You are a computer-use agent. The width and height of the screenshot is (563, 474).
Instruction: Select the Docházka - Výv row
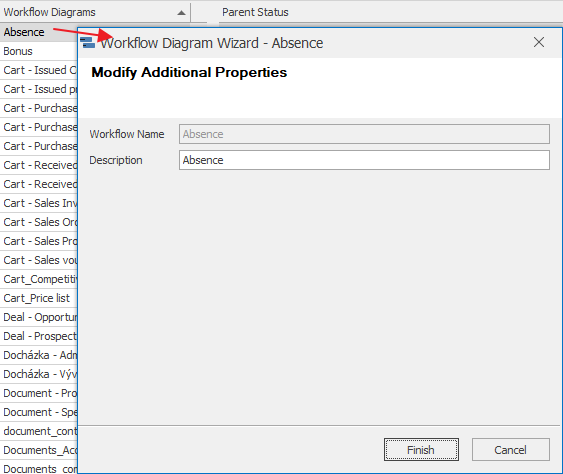(x=38, y=374)
